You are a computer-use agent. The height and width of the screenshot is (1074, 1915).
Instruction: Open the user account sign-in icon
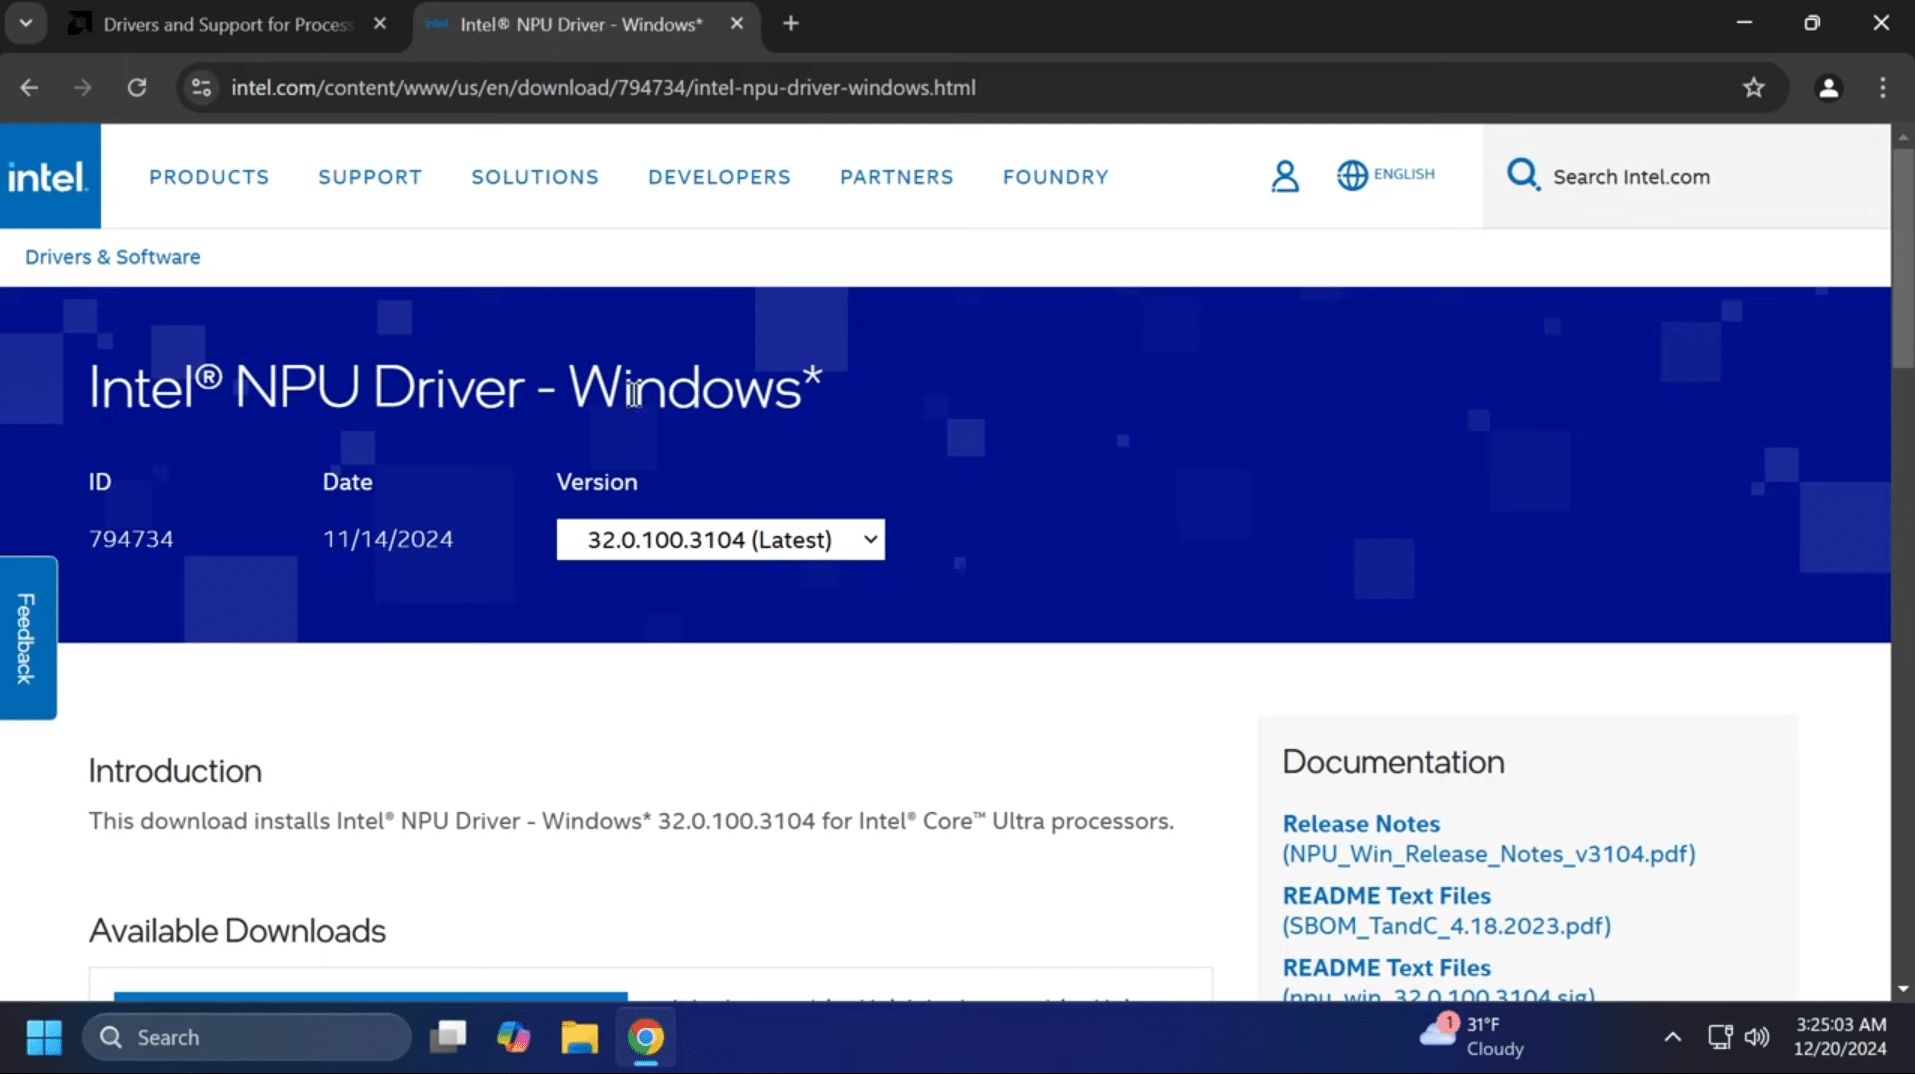click(x=1285, y=176)
